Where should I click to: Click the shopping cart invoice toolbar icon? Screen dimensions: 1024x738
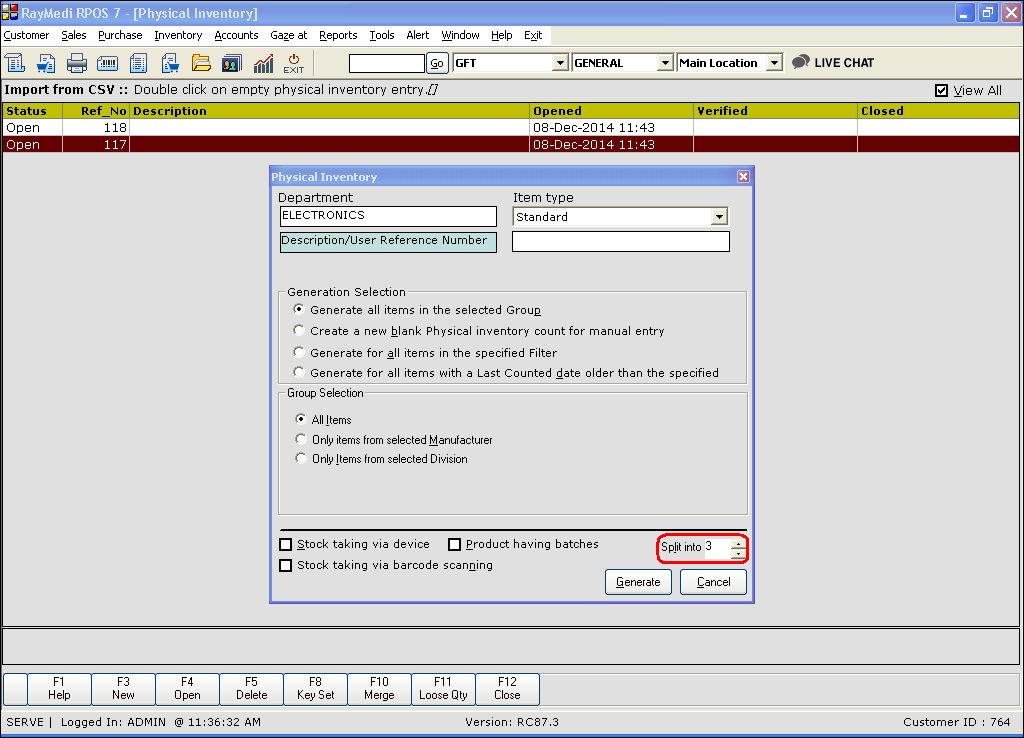pyautogui.click(x=46, y=63)
